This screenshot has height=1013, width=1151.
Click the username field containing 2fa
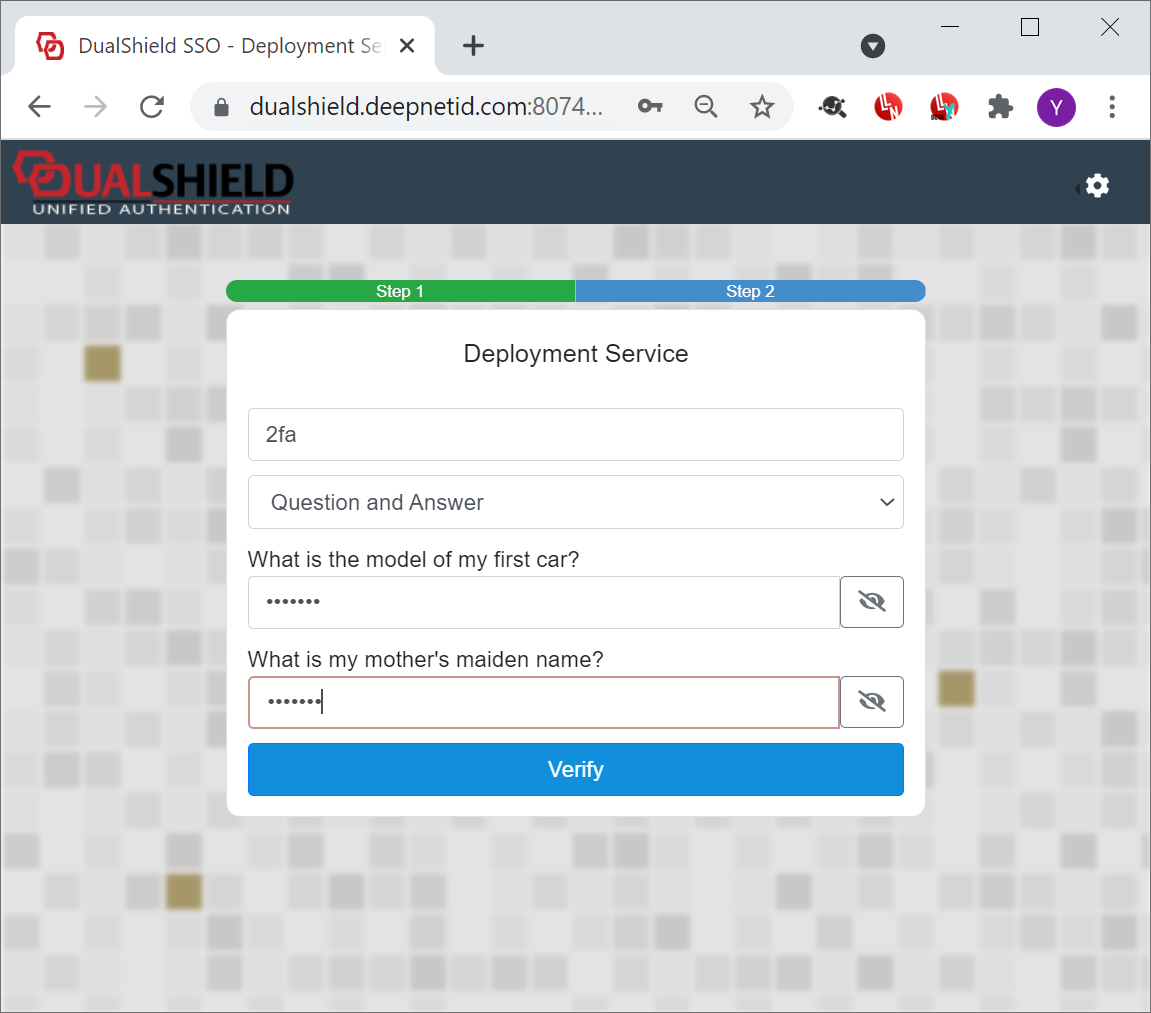tap(575, 434)
